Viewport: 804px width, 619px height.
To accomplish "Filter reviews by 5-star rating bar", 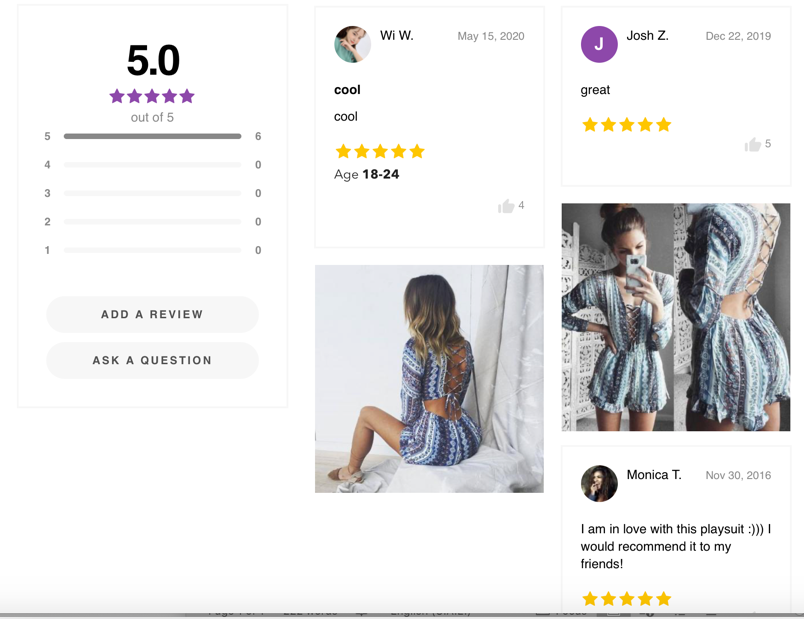I will pyautogui.click(x=152, y=136).
